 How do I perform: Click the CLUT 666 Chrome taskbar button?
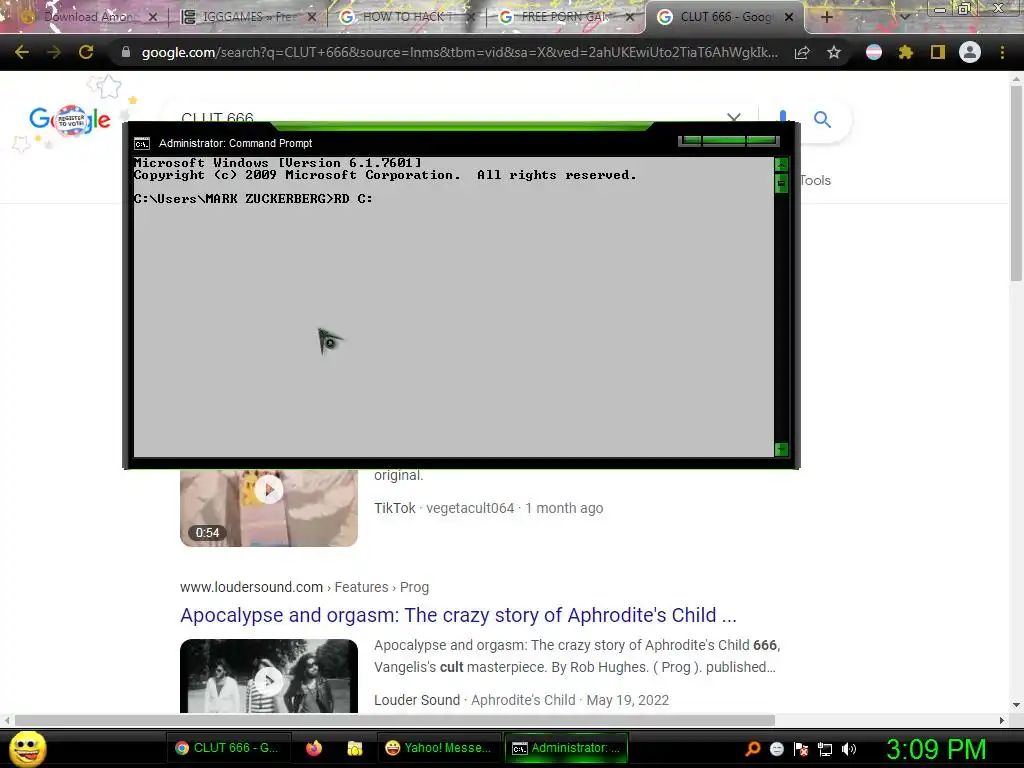[x=227, y=748]
